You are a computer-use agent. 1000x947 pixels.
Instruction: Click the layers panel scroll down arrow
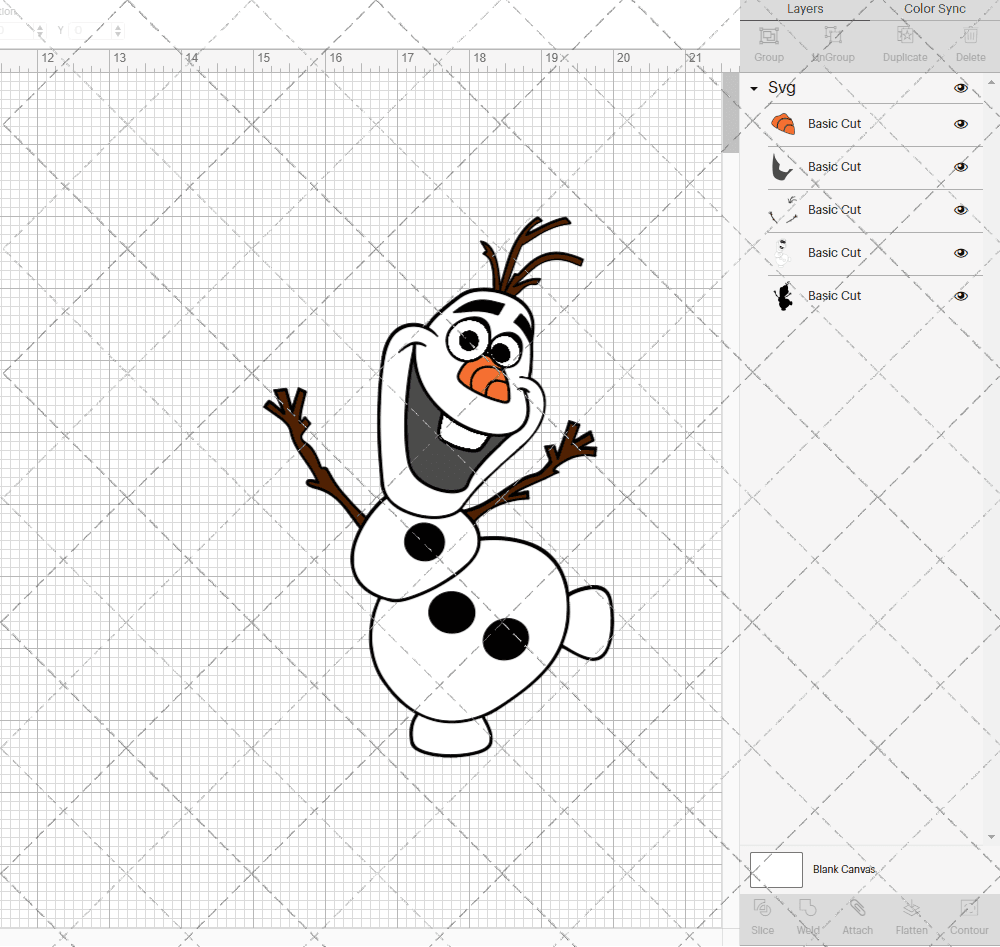coord(990,837)
